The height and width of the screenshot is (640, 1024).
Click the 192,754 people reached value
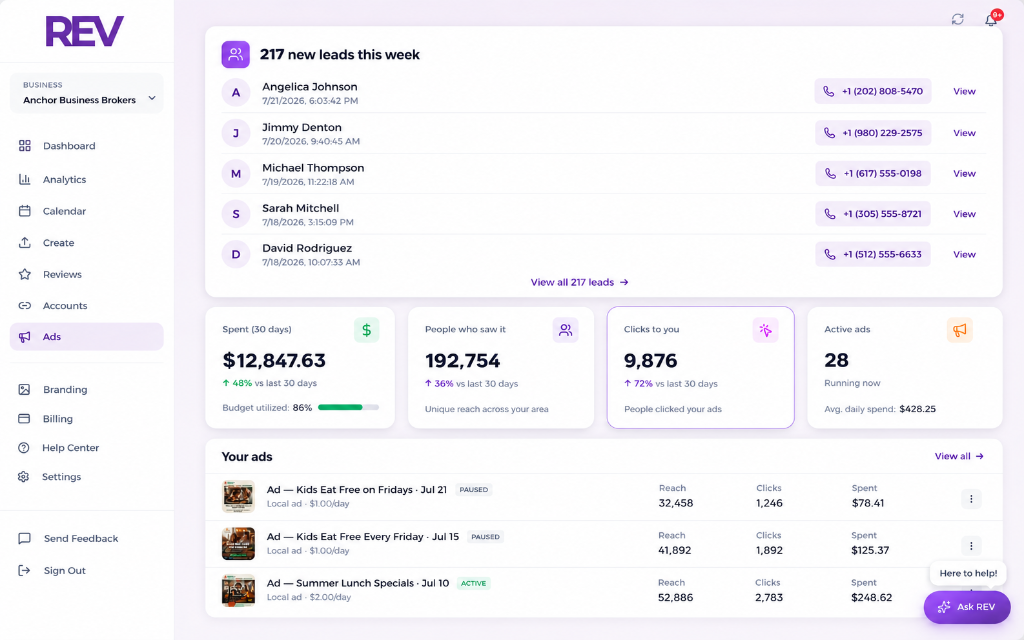tap(462, 360)
